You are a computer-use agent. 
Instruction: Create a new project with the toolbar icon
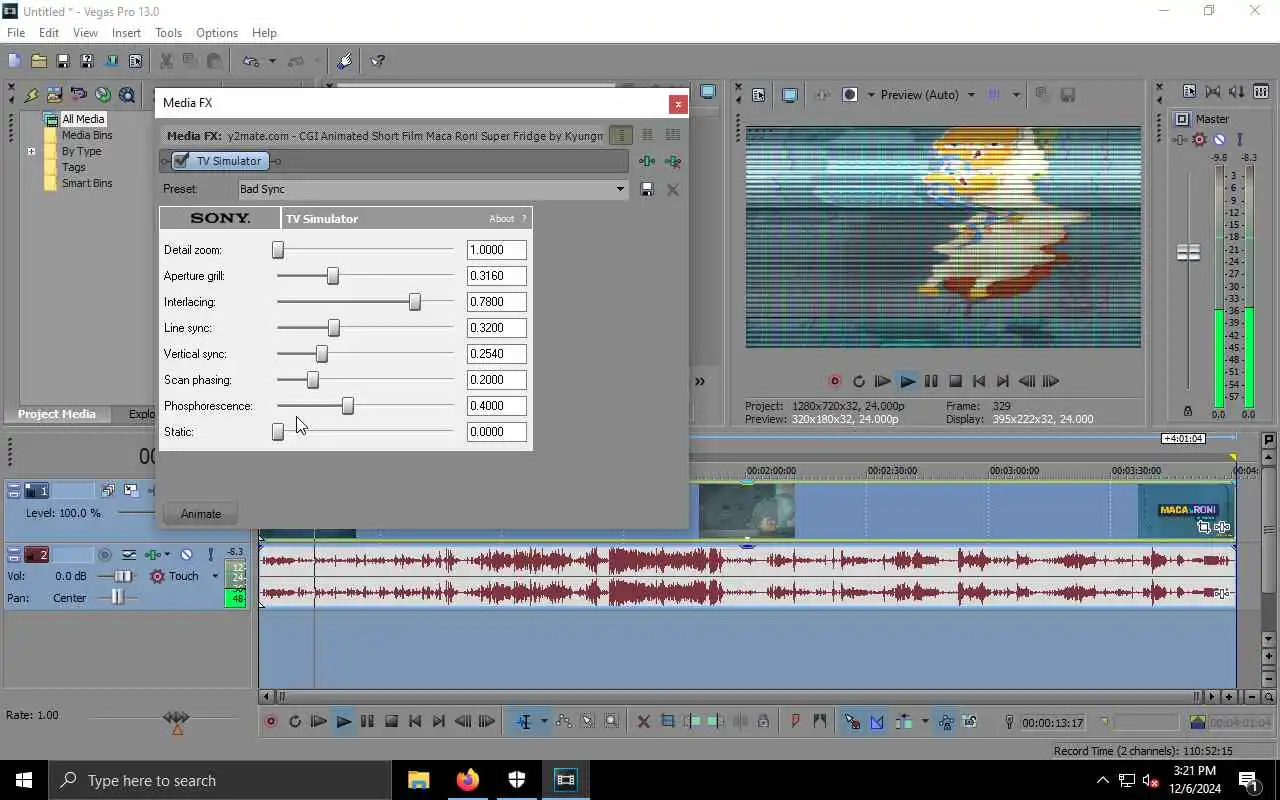click(x=14, y=61)
